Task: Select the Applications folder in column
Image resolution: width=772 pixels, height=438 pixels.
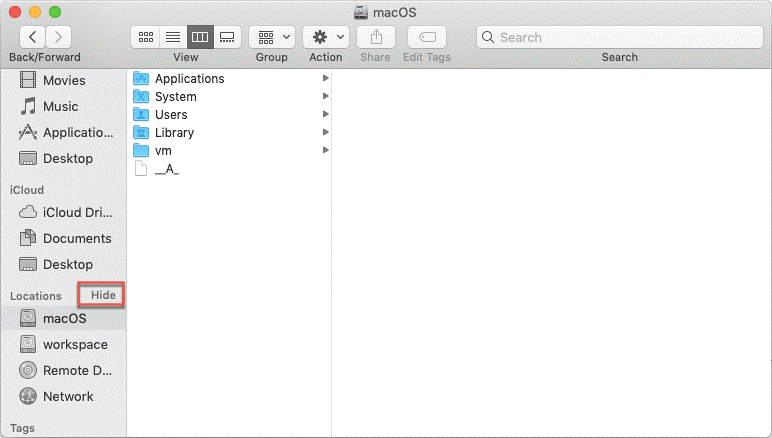Action: 229,78
